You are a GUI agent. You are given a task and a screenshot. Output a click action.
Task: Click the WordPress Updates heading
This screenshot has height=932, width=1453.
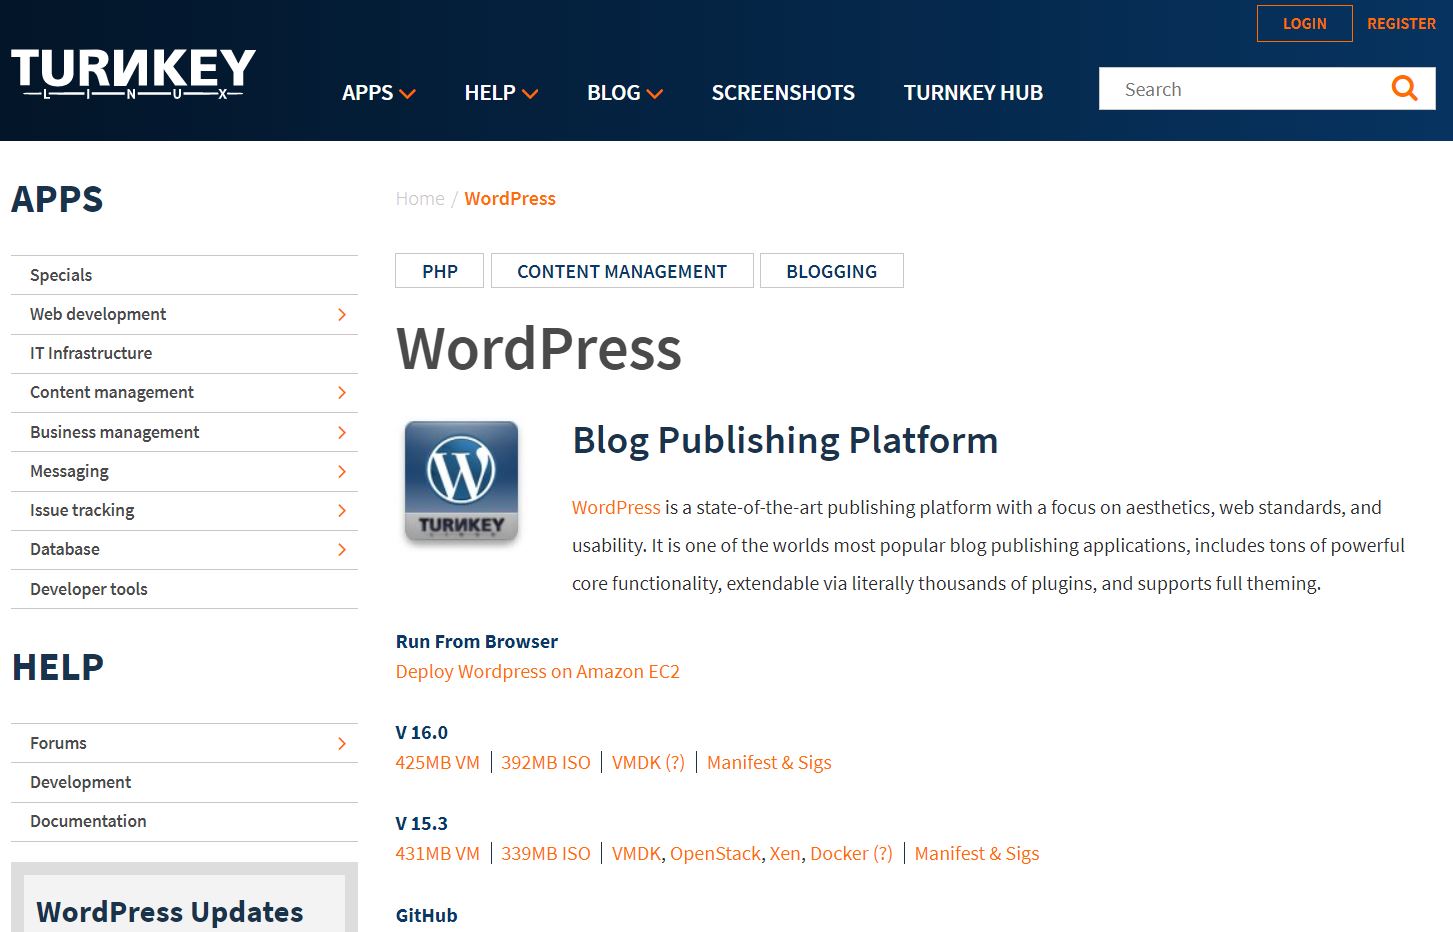(x=170, y=912)
